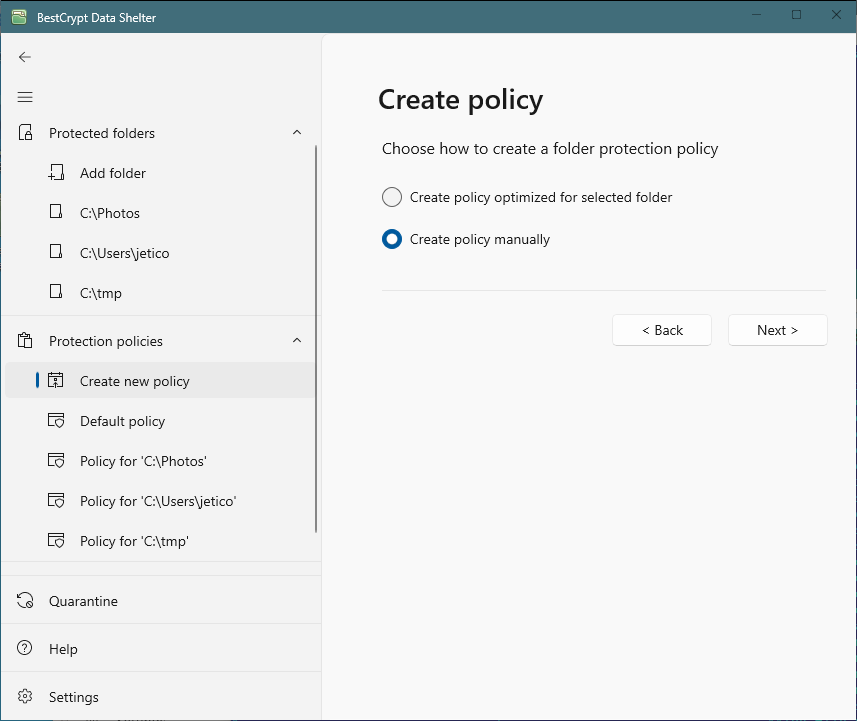Collapse the Protection policies section

point(297,341)
